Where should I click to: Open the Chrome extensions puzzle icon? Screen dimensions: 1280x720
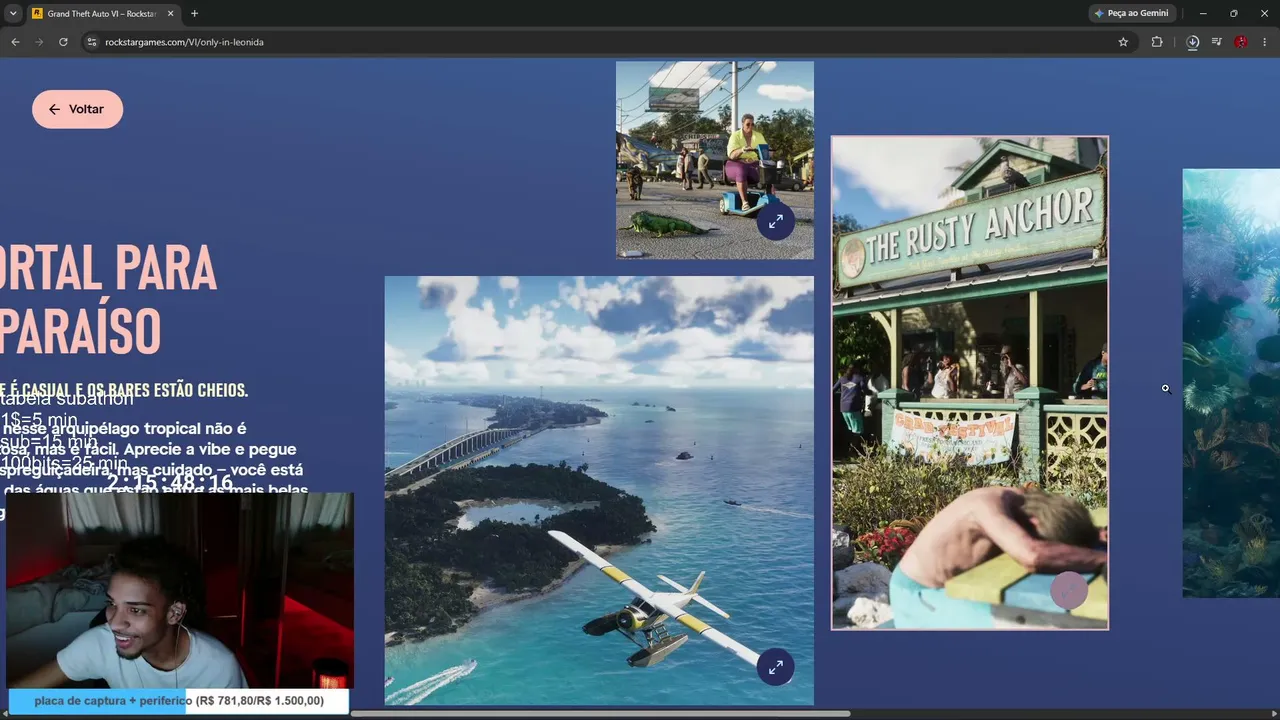[1157, 42]
